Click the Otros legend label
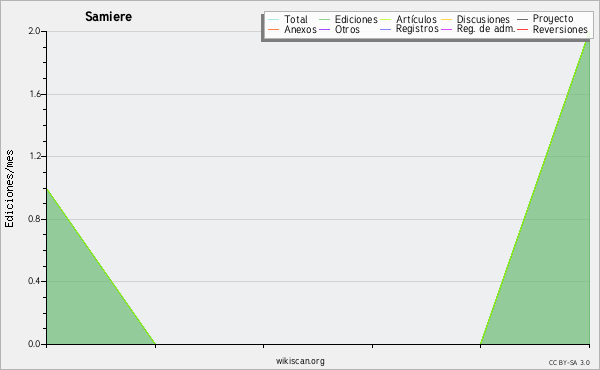 pyautogui.click(x=347, y=29)
